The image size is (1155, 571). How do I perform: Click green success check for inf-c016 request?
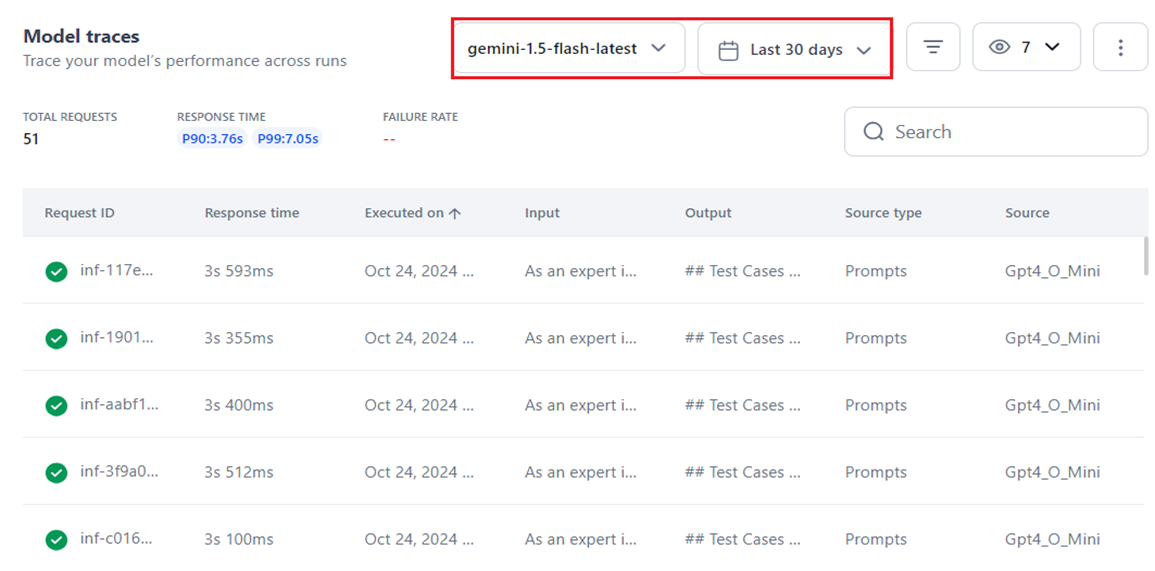(x=57, y=539)
